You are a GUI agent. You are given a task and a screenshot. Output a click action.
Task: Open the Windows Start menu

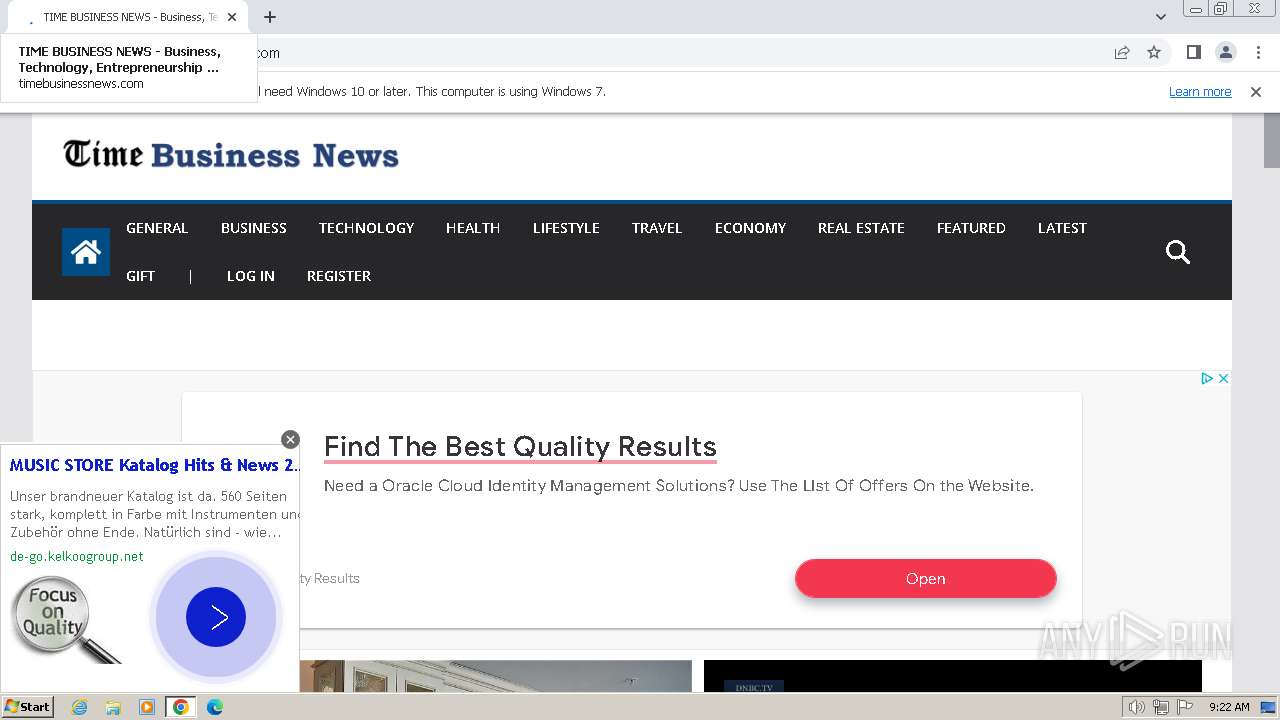[27, 707]
